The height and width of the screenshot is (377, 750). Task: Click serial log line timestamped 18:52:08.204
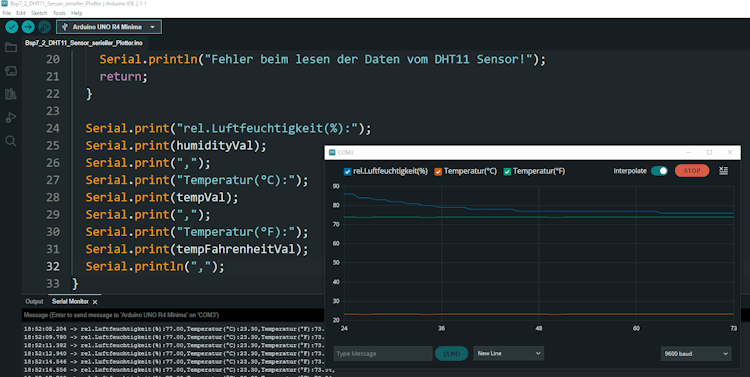tap(174, 329)
